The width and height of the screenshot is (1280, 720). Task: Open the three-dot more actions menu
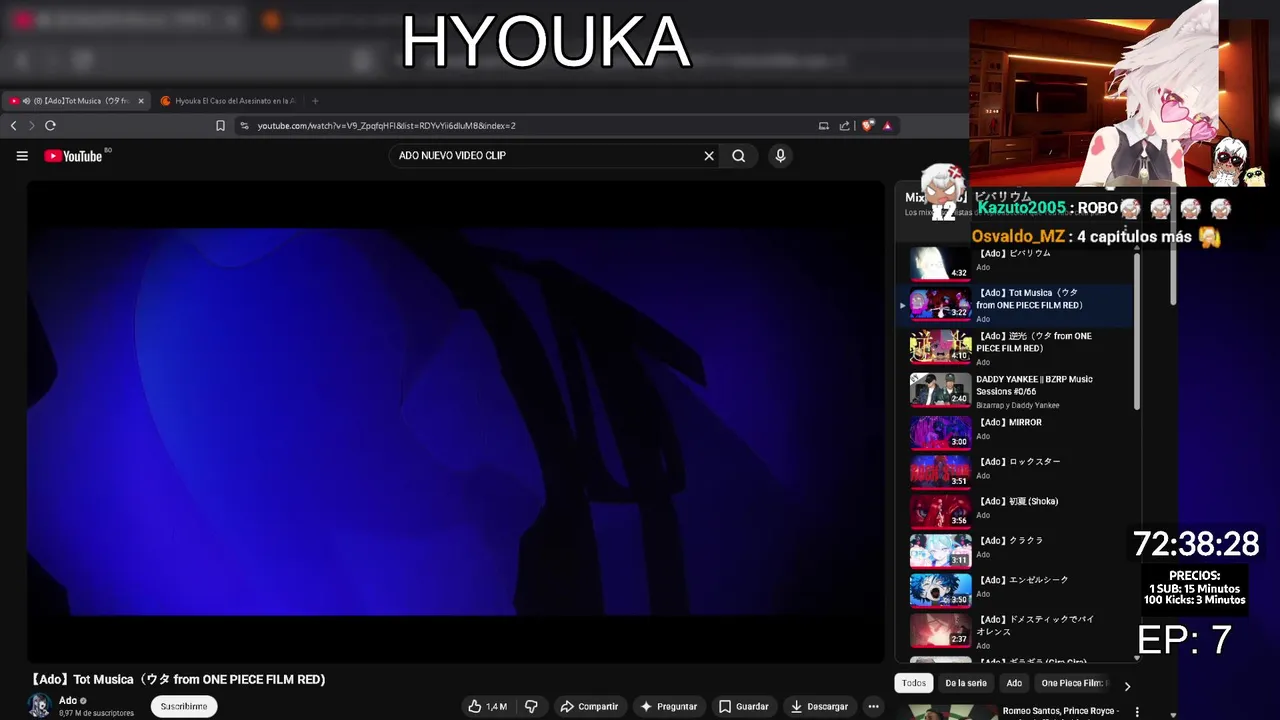[873, 706]
